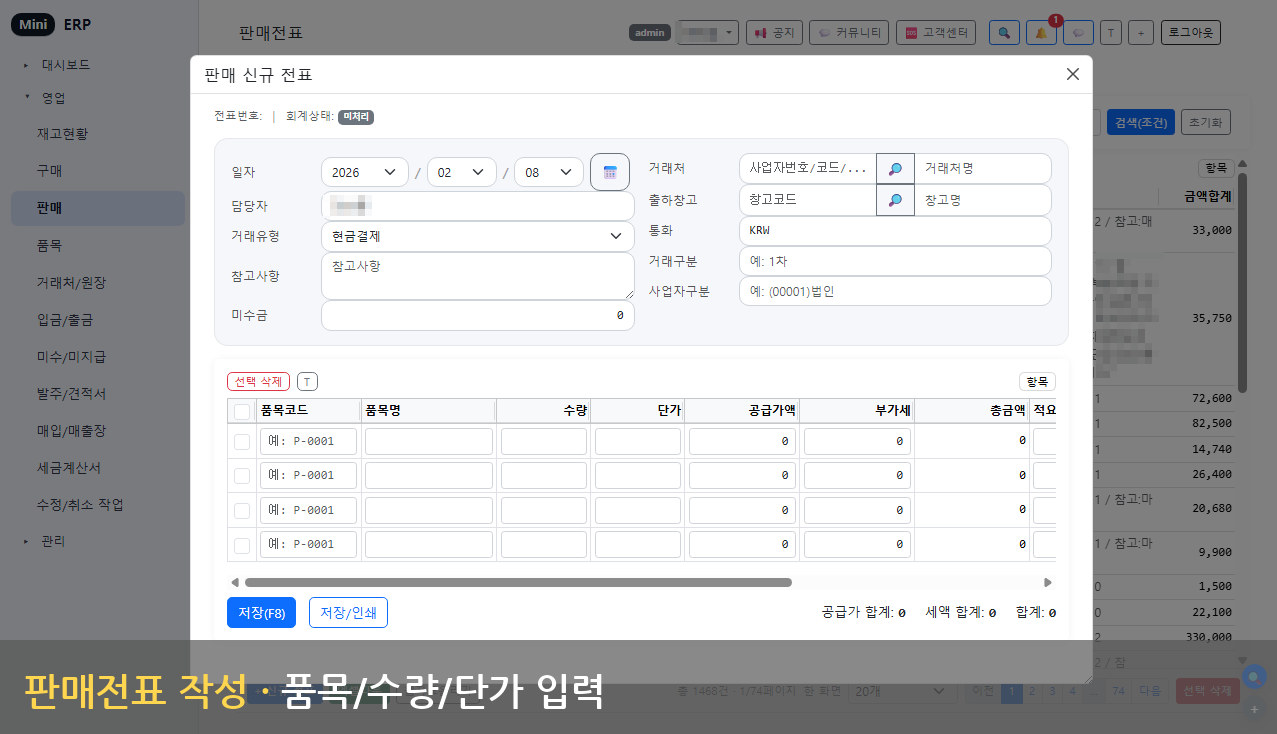Viewport: 1277px width, 734px height.
Task: Click the first row 품목코드 field
Action: point(308,441)
